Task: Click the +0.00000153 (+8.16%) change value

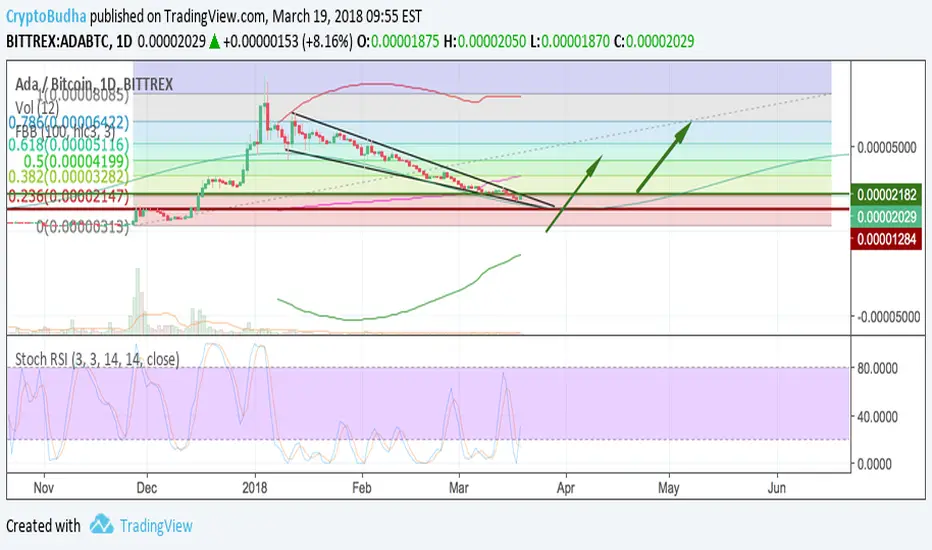Action: (288, 42)
